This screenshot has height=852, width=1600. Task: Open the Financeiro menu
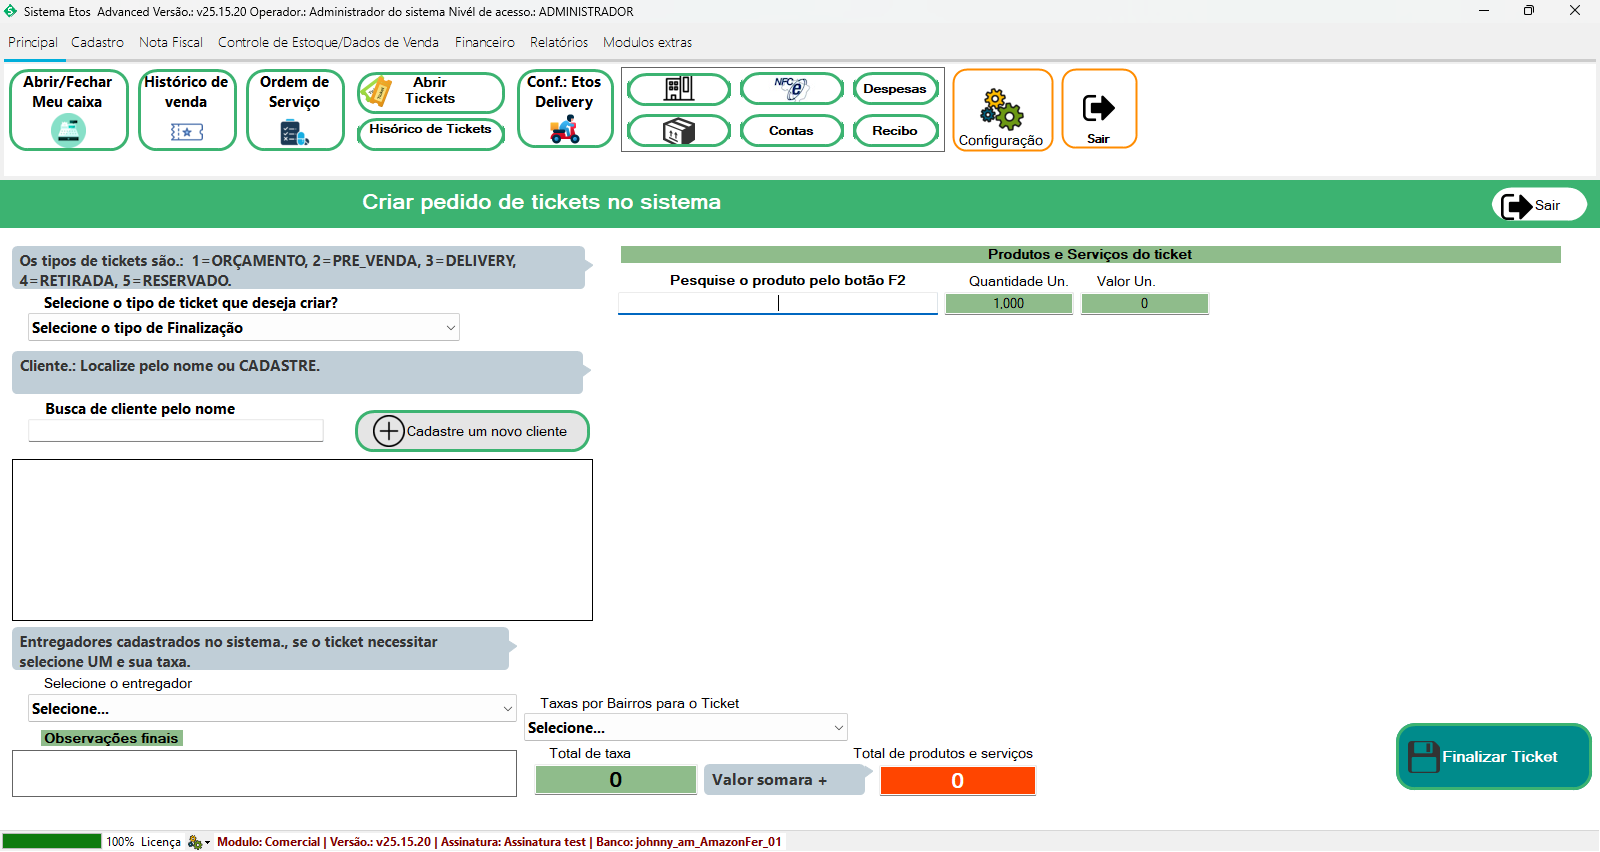pos(484,42)
